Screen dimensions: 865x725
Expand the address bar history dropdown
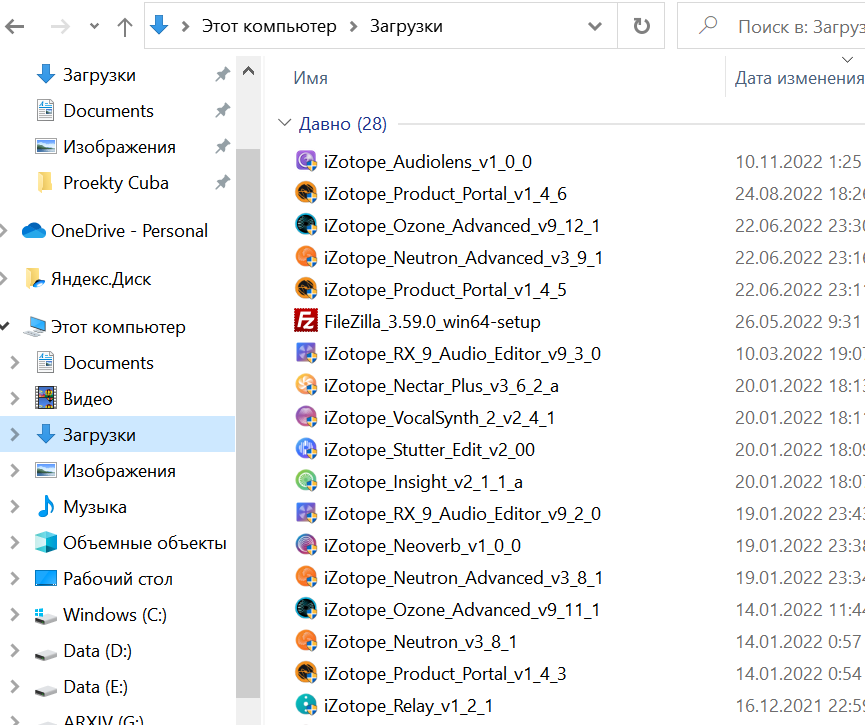595,26
